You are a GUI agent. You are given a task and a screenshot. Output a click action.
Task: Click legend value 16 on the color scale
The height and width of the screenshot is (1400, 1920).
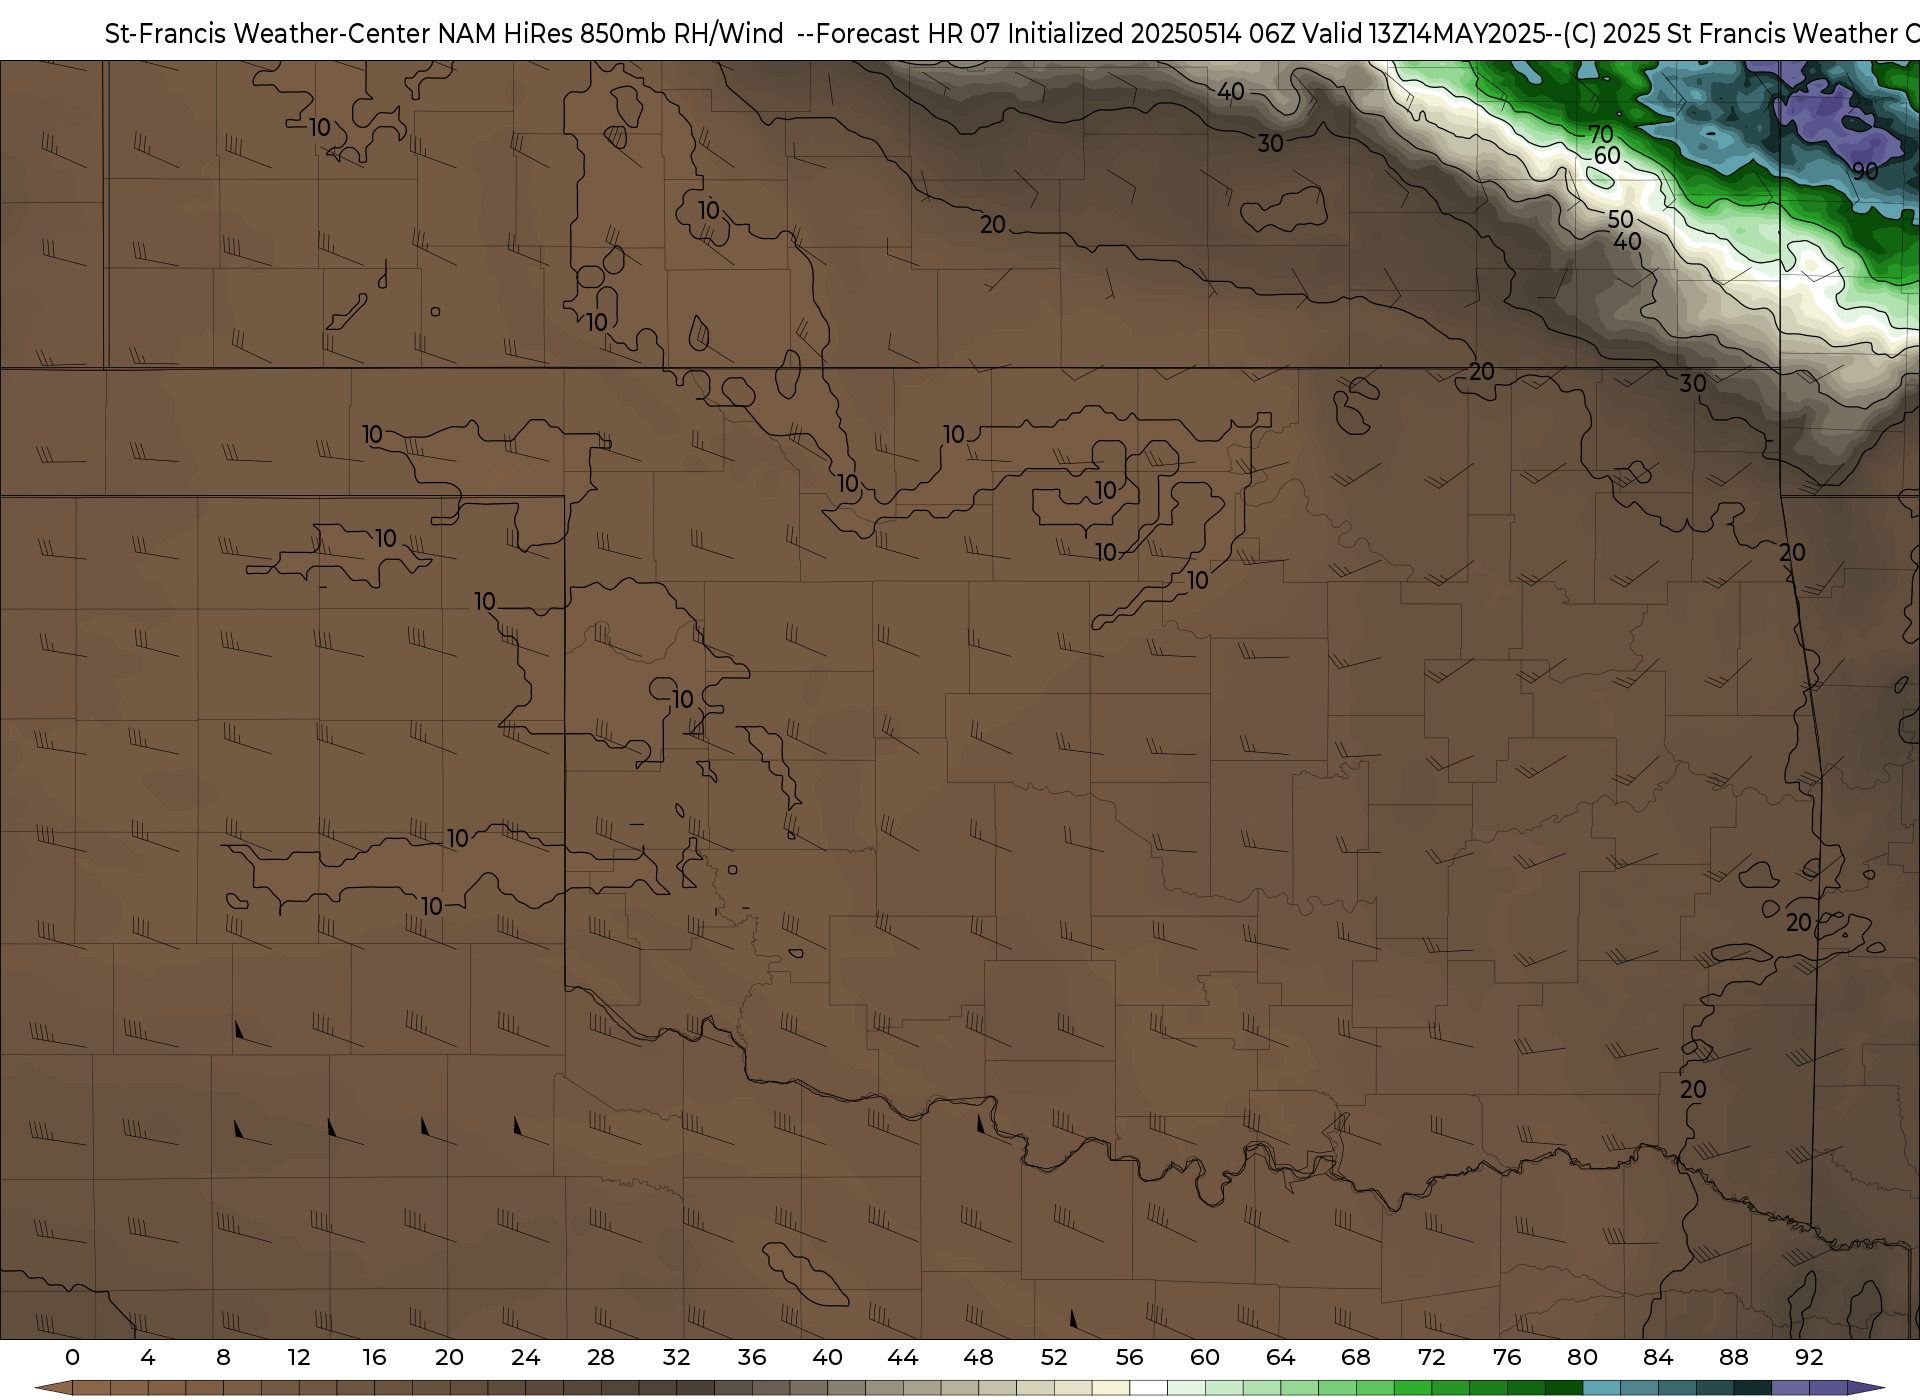(x=374, y=1357)
